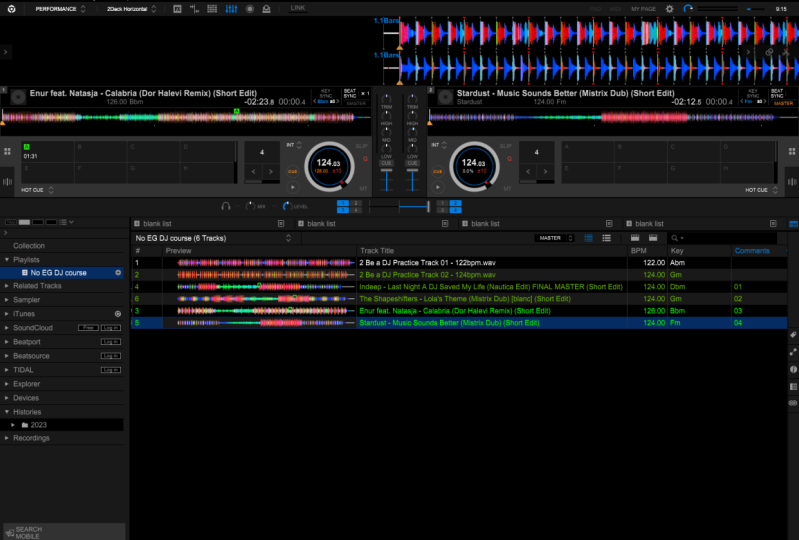Click the related tracks icon on right sidebar
The height and width of the screenshot is (540, 799).
point(793,352)
